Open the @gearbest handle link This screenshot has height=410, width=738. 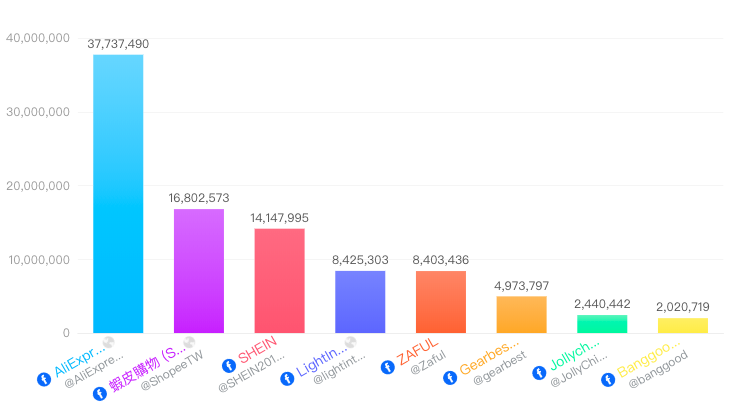(x=500, y=381)
